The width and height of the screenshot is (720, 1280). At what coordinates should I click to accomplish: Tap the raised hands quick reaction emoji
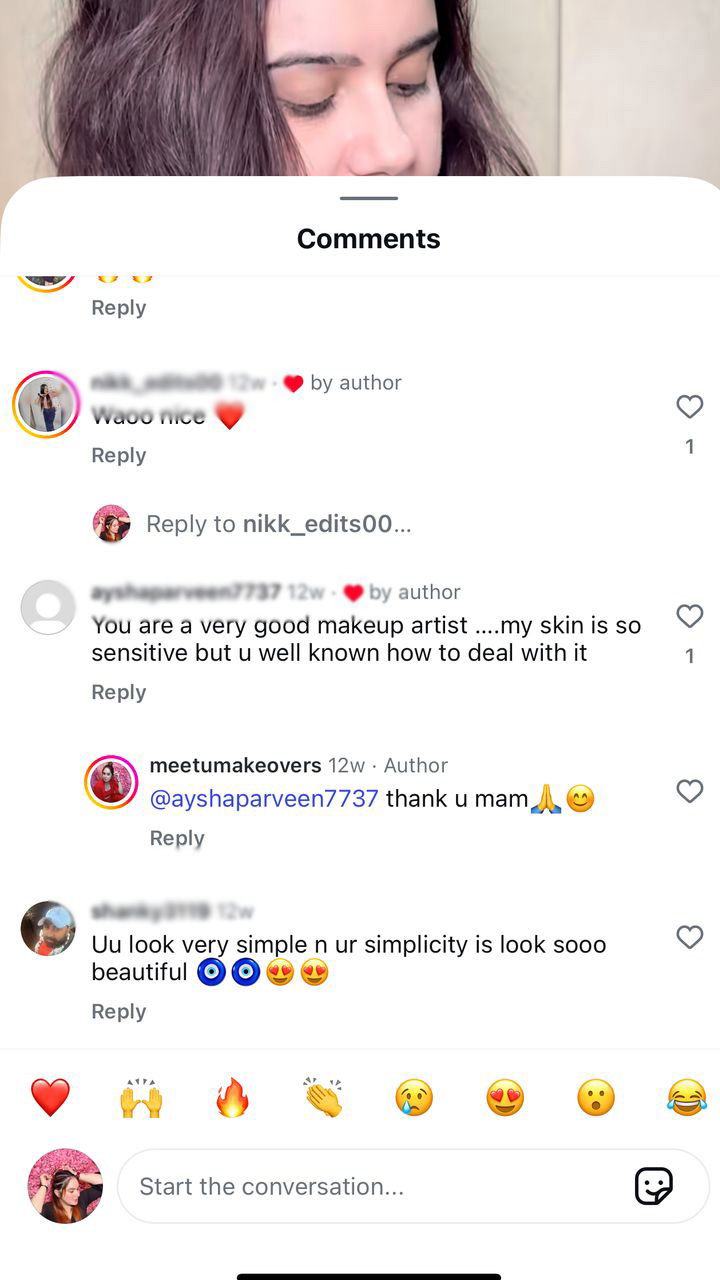click(141, 1098)
